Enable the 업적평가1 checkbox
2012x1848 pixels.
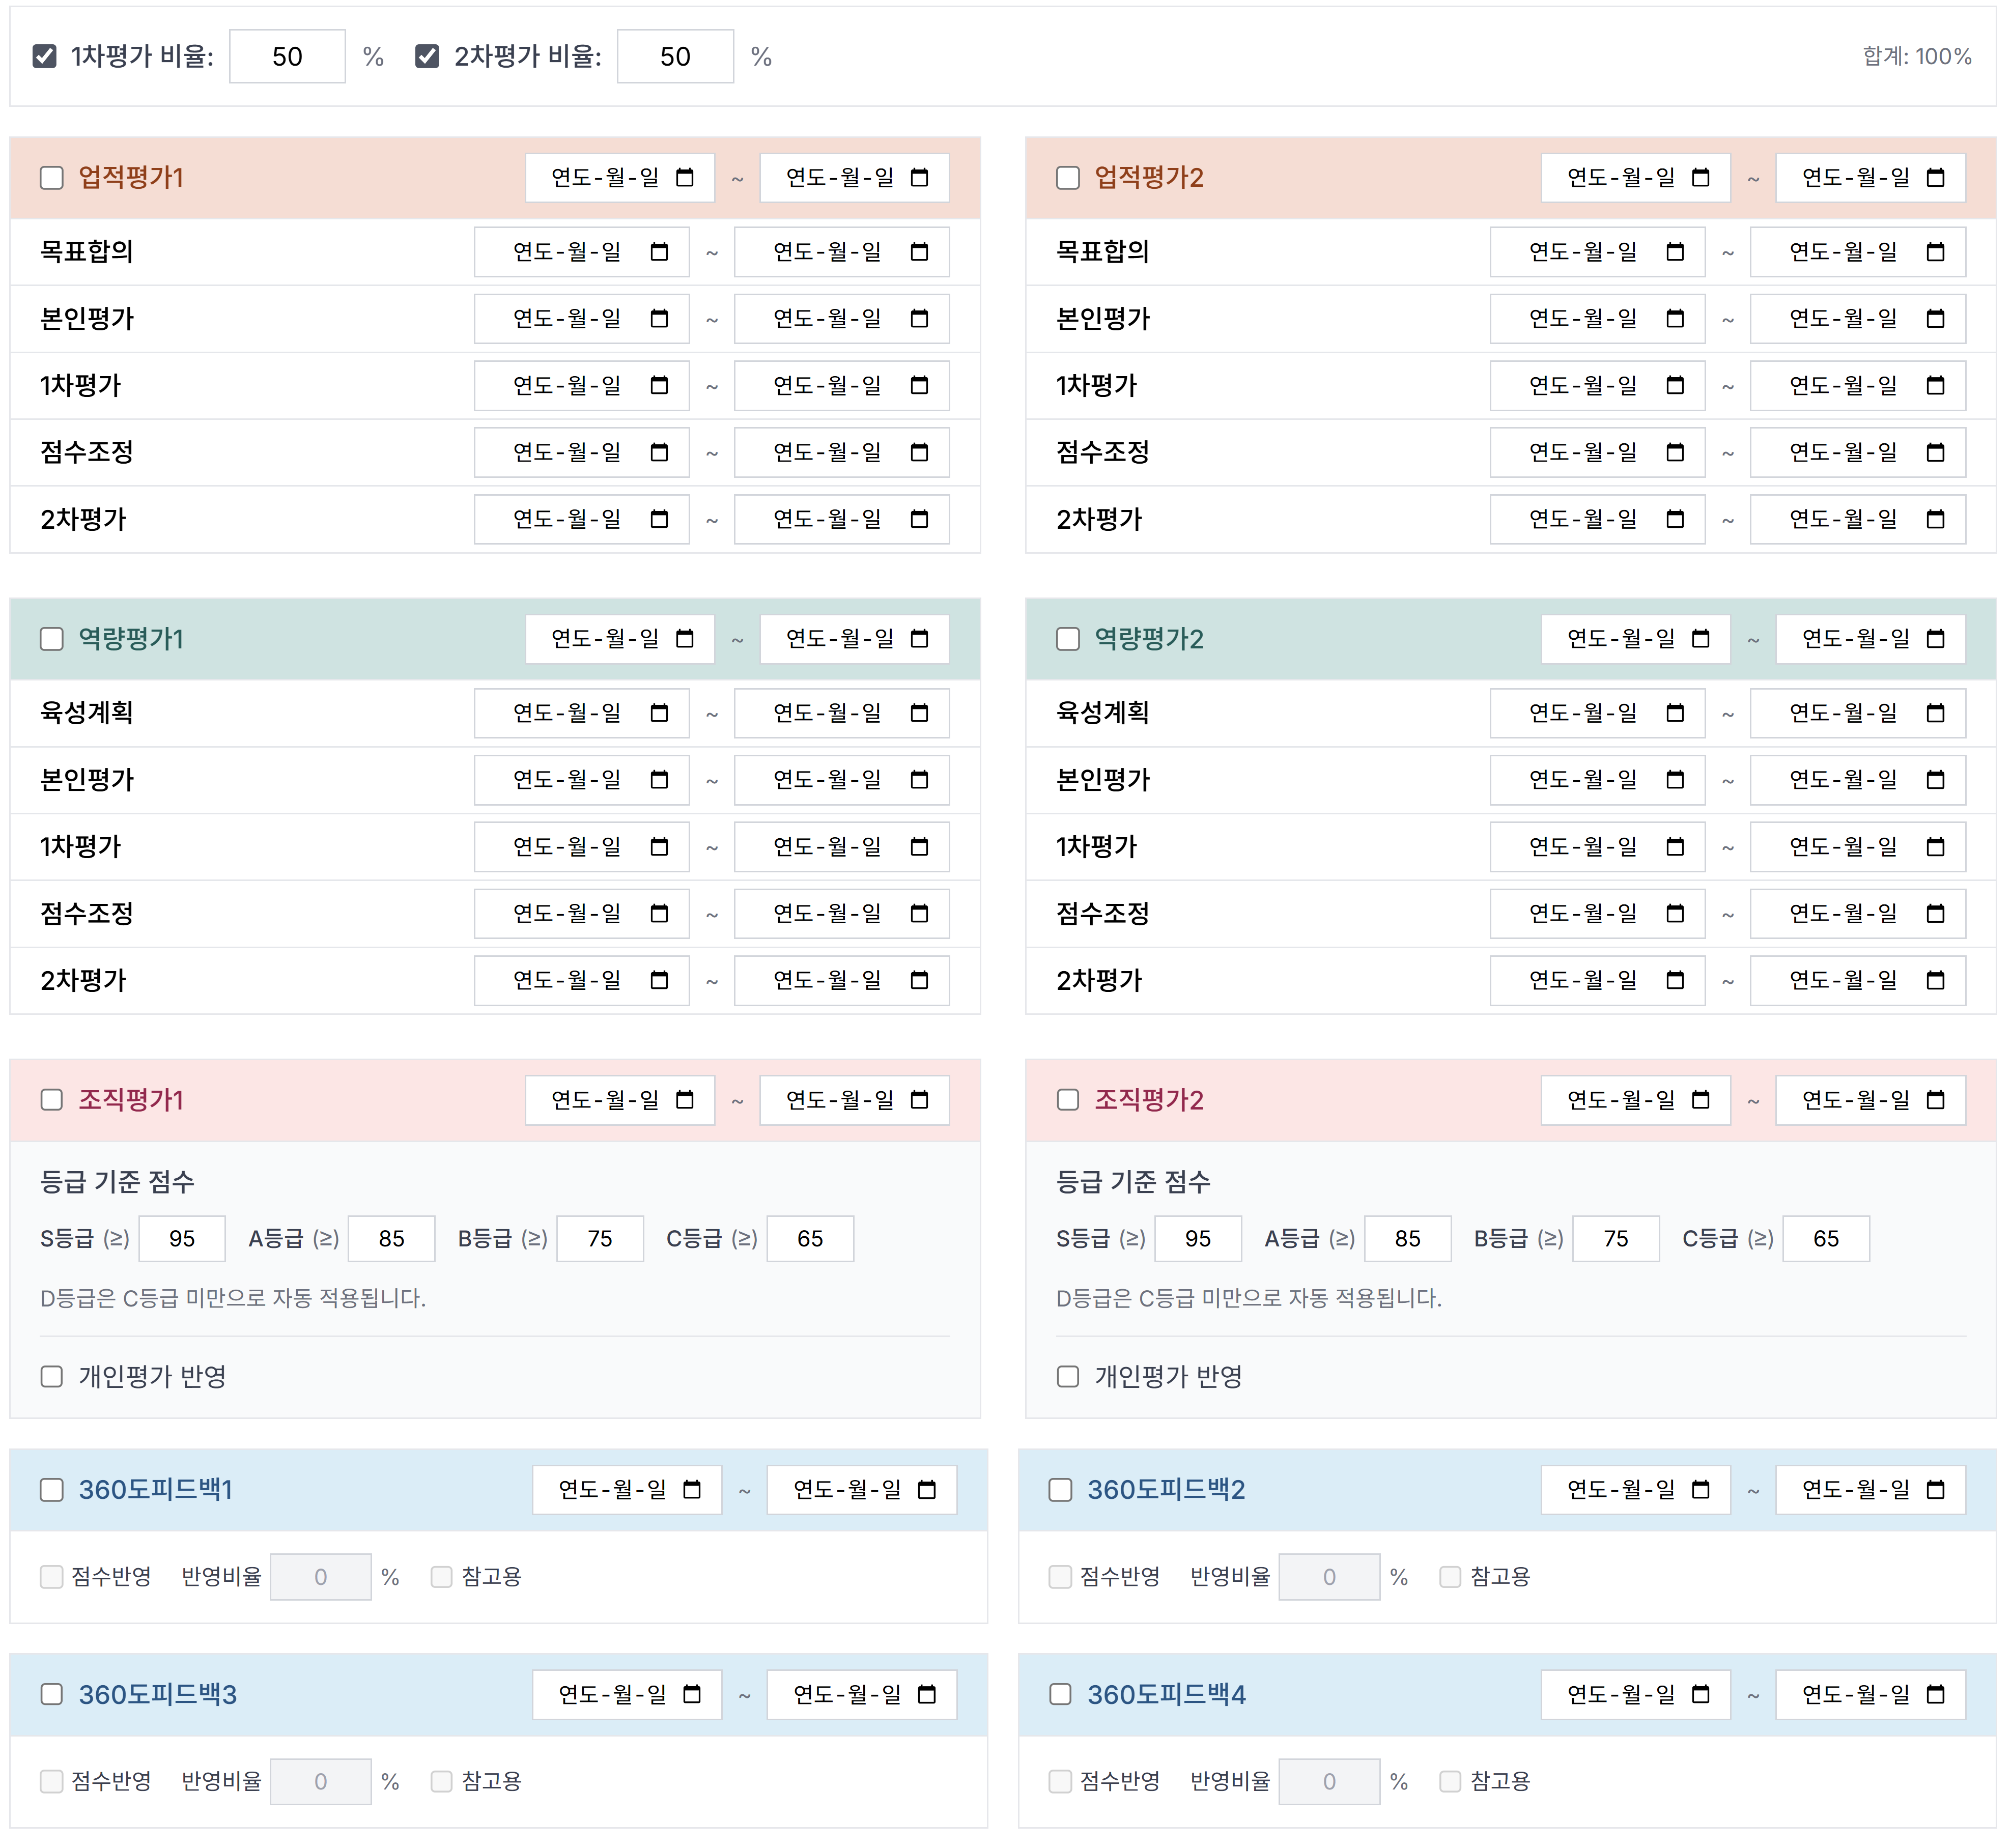click(x=52, y=178)
